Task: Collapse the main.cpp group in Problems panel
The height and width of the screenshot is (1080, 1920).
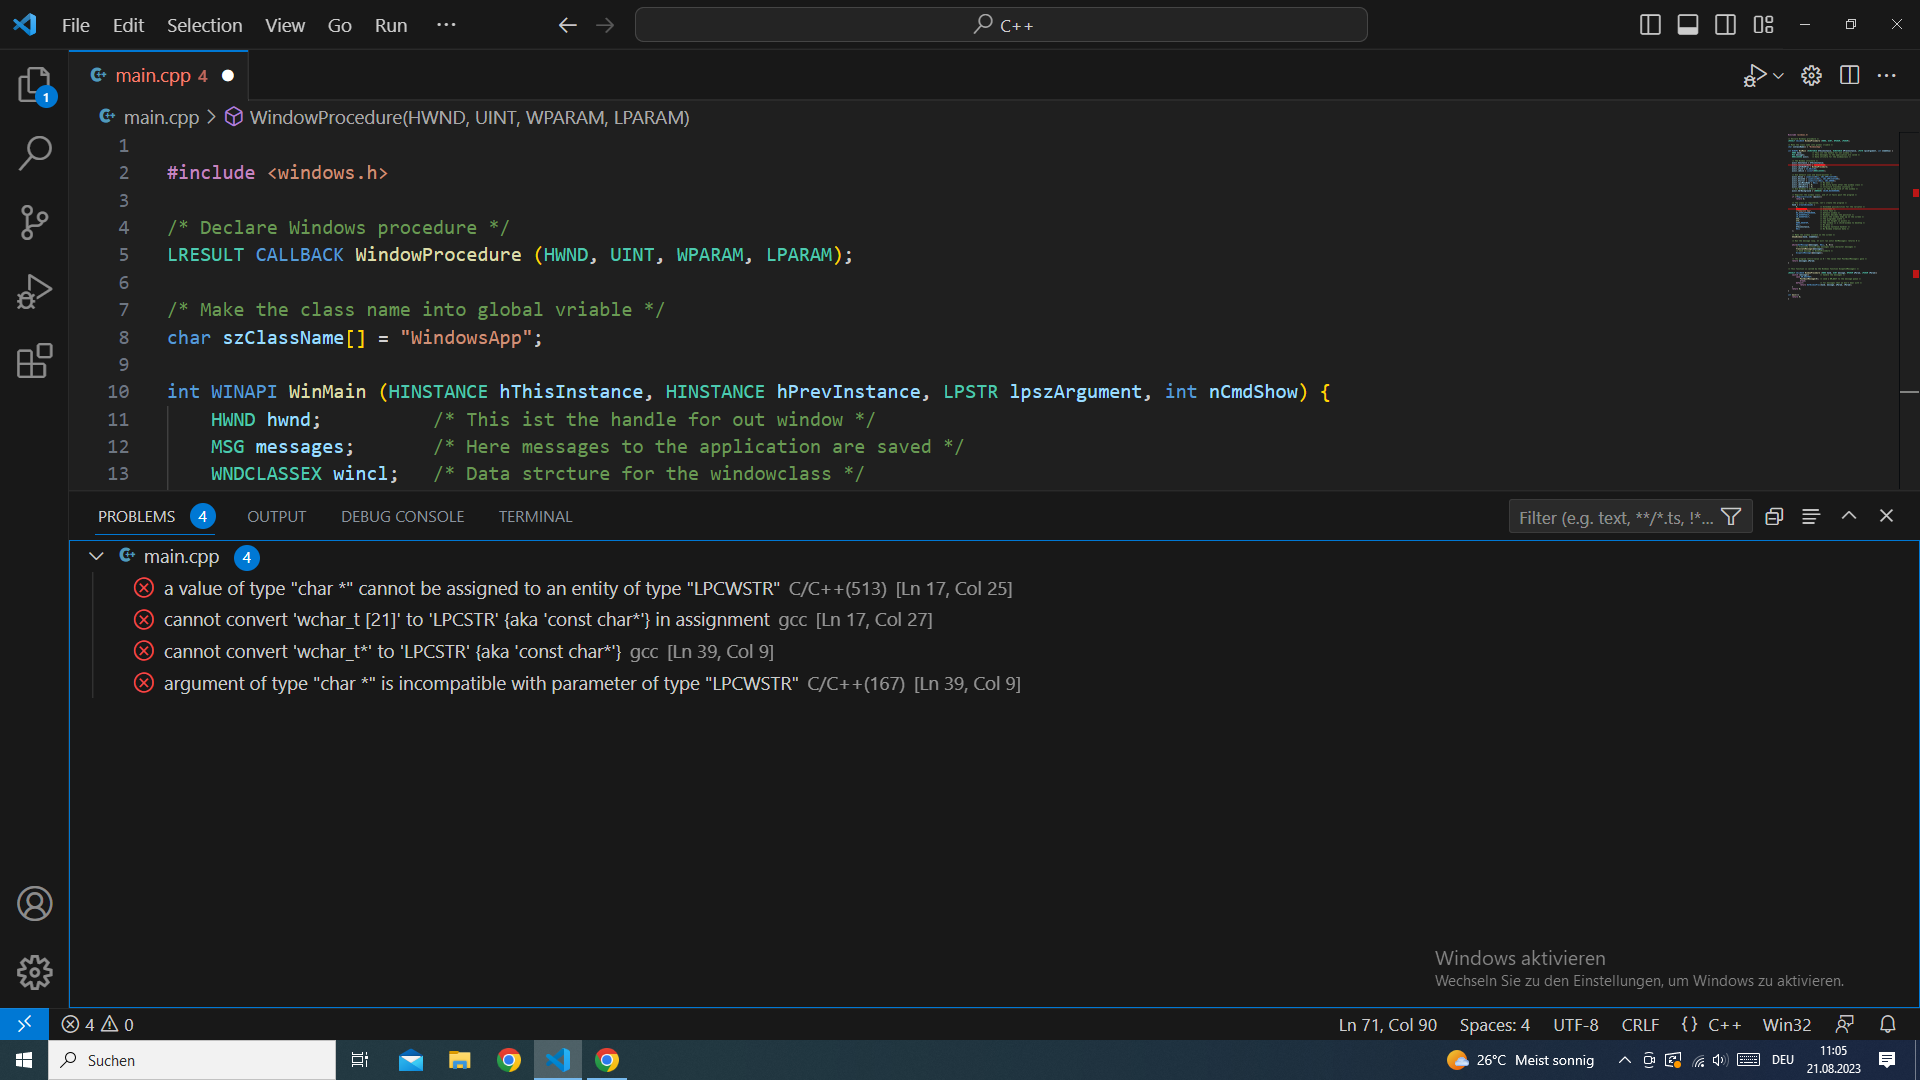Action: pos(96,556)
